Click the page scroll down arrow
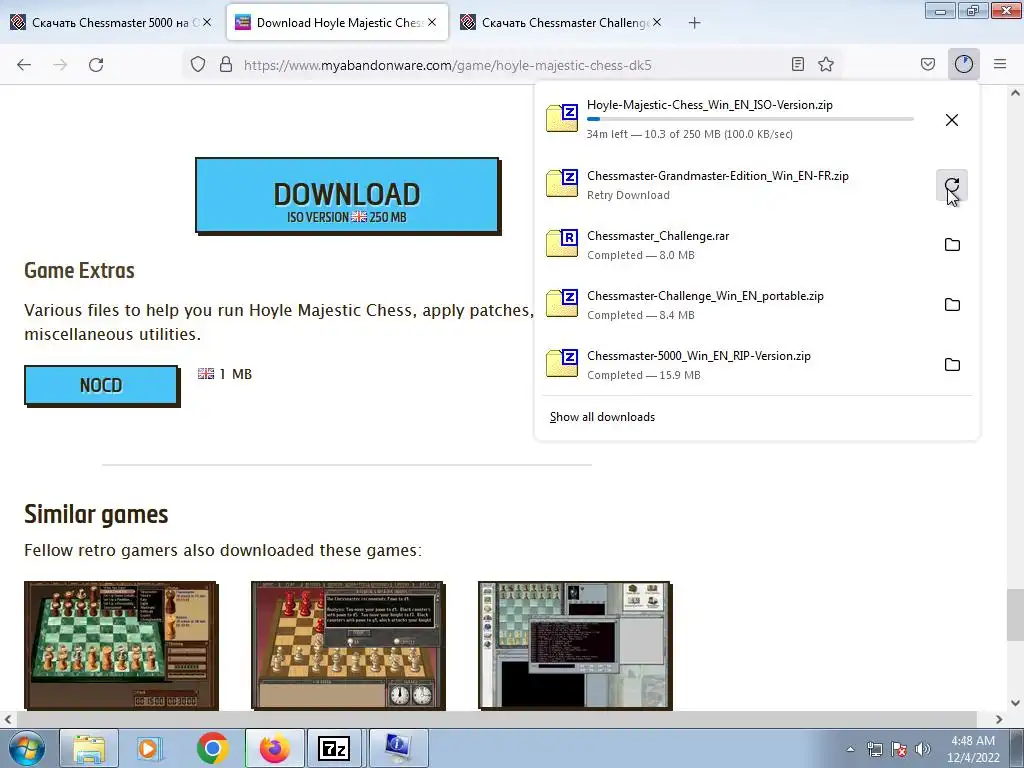 point(1015,703)
